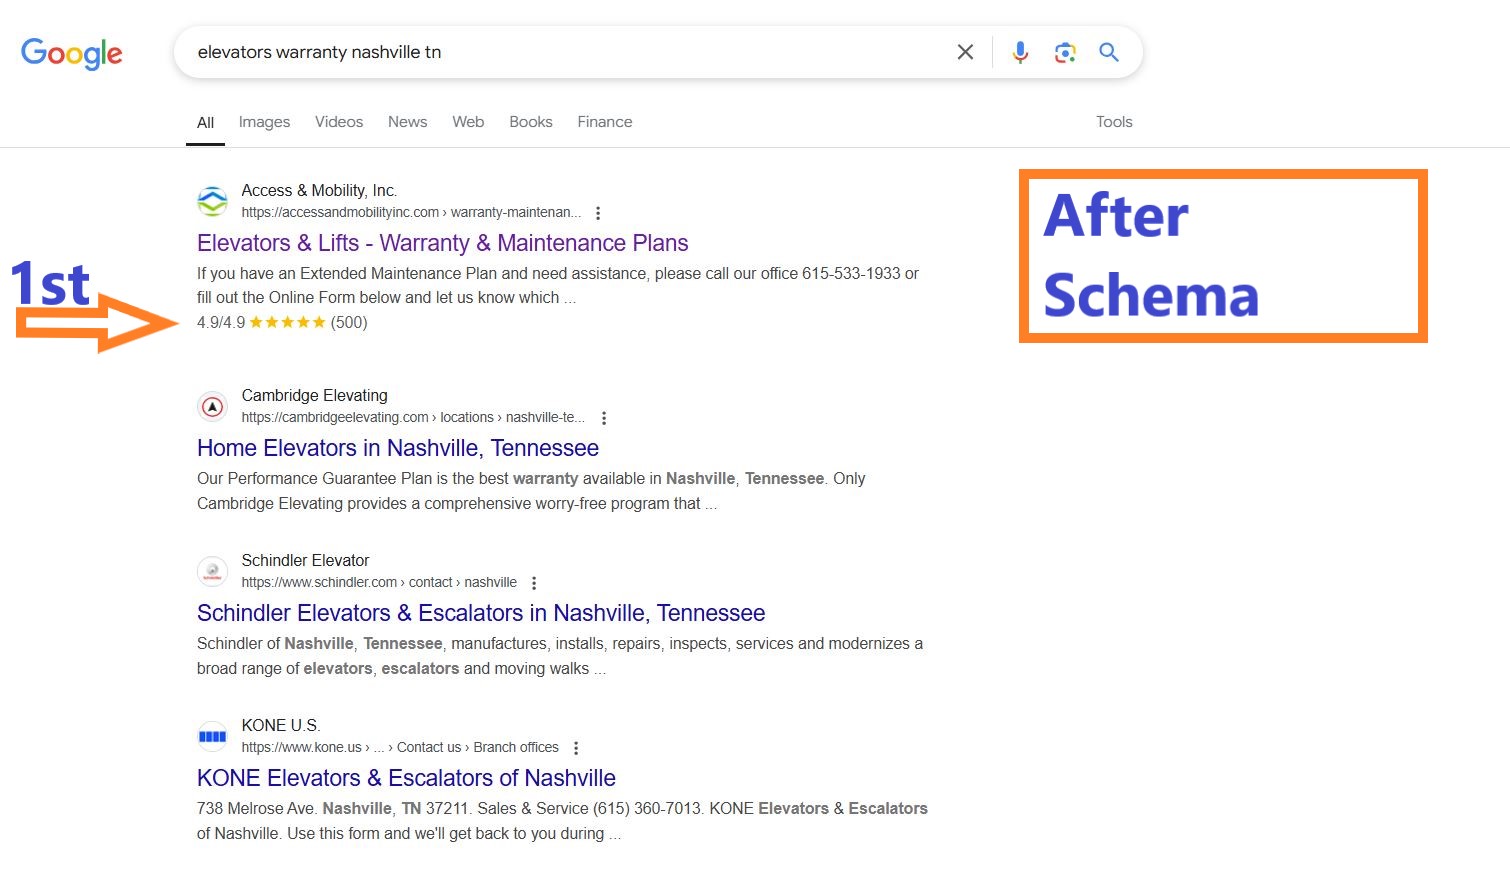Clear the search query with X icon

click(x=965, y=52)
